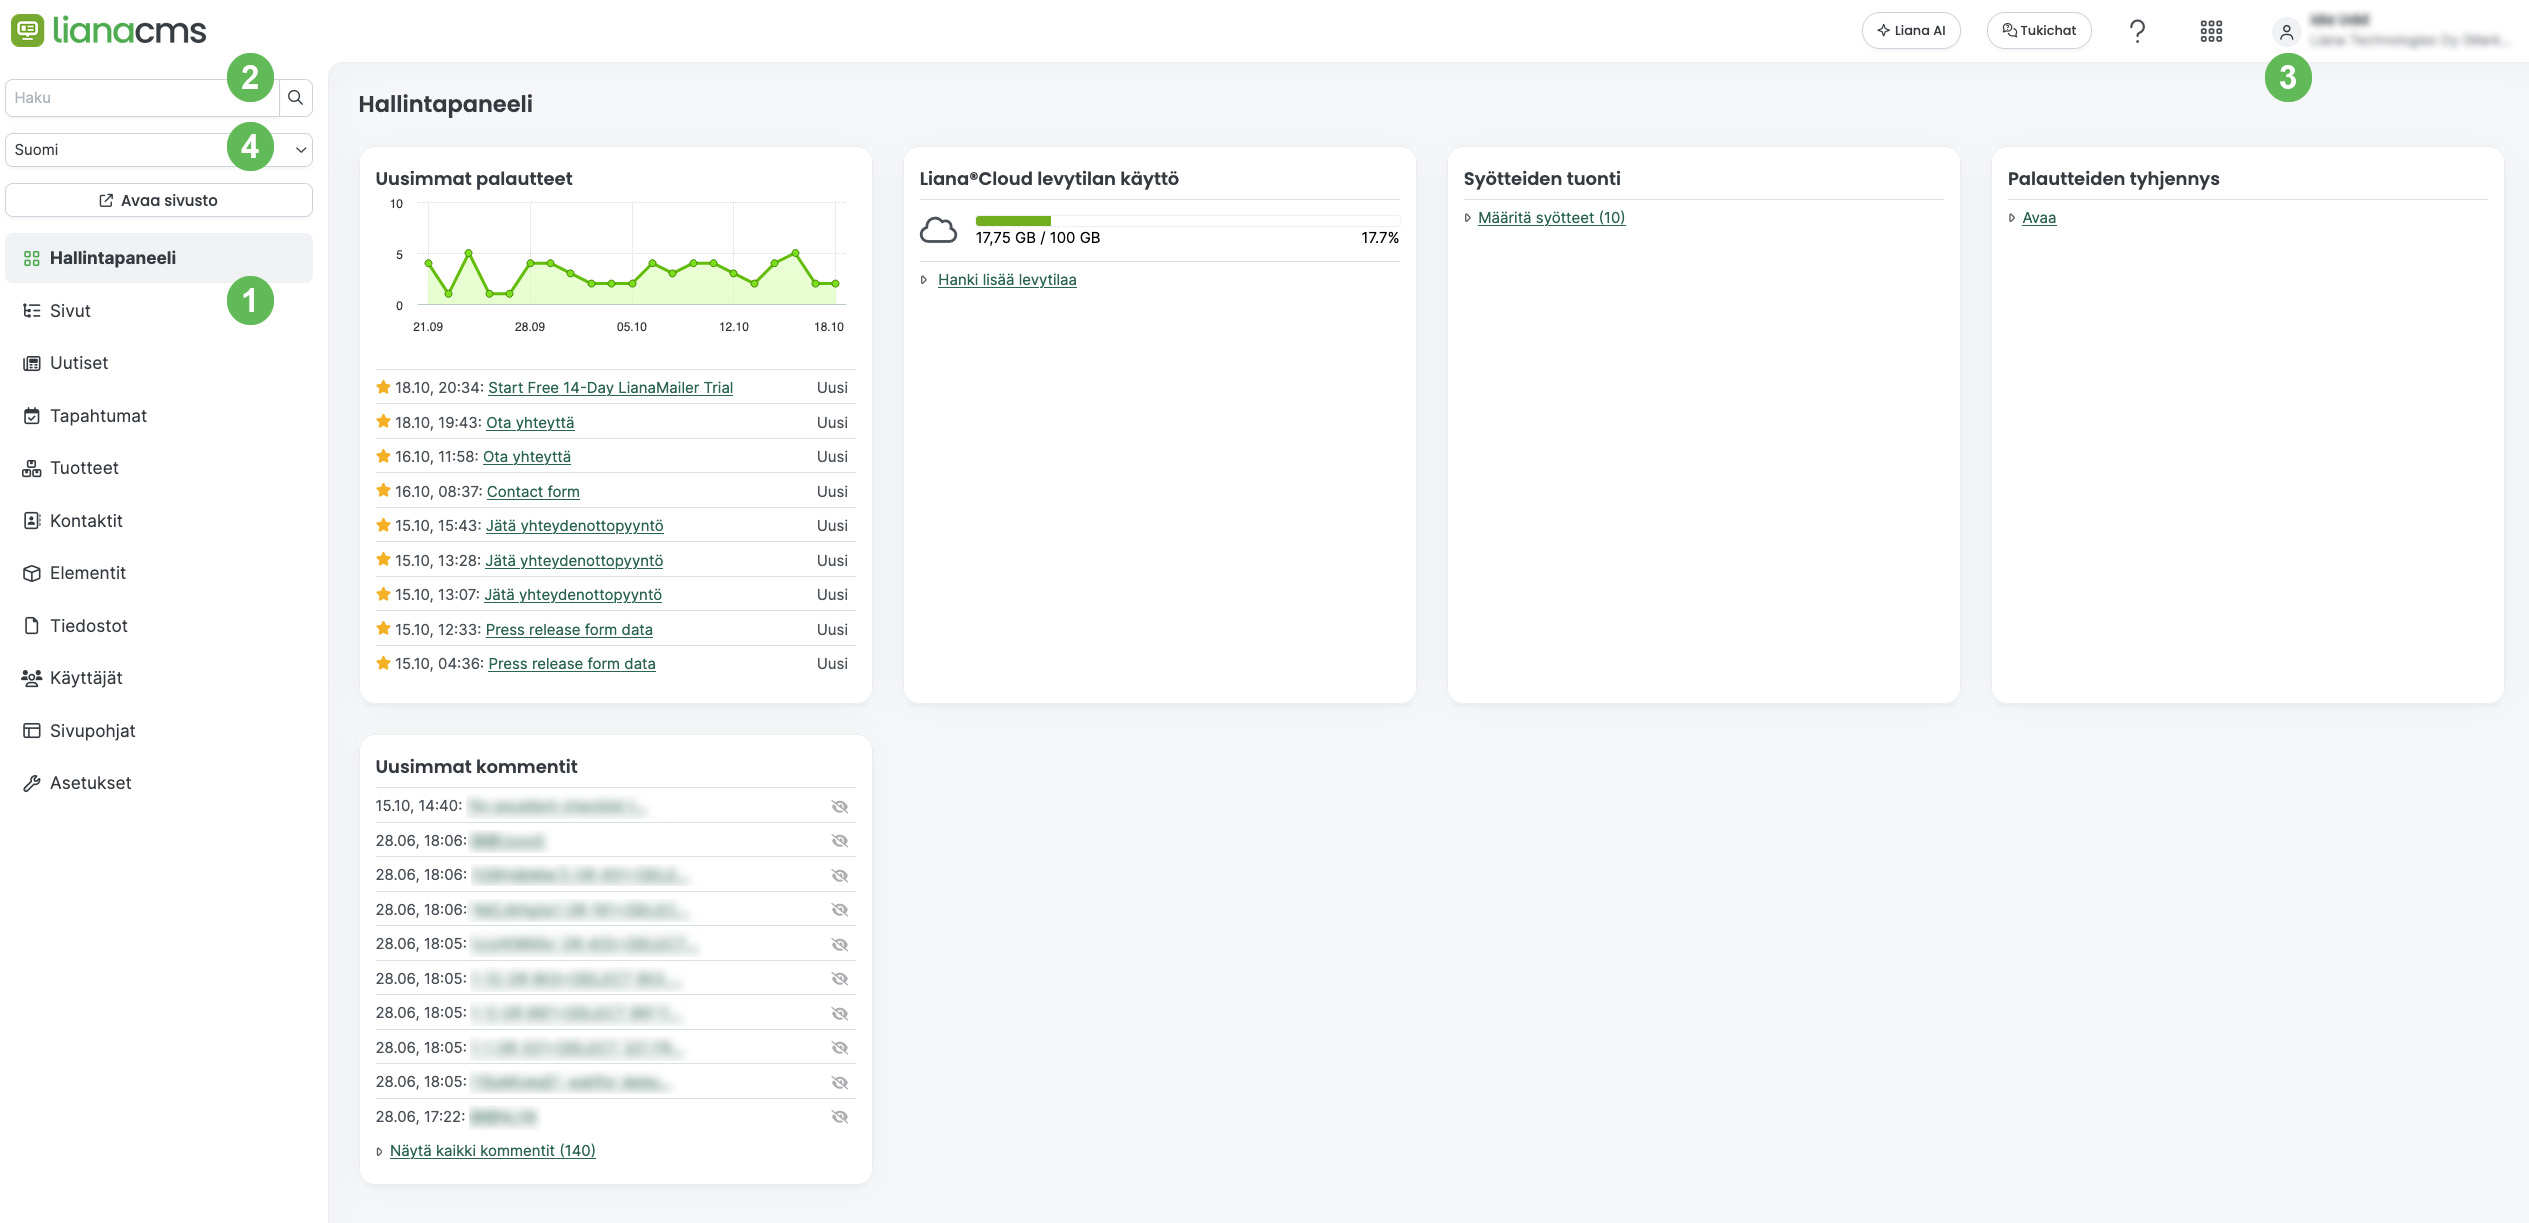
Task: Open the Suomi language dropdown
Action: (159, 150)
